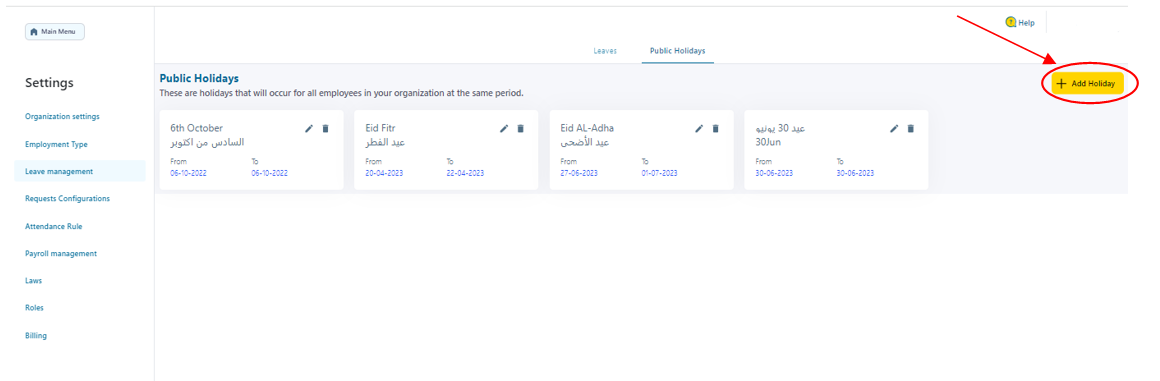Click the Add Holiday button

pos(1087,84)
